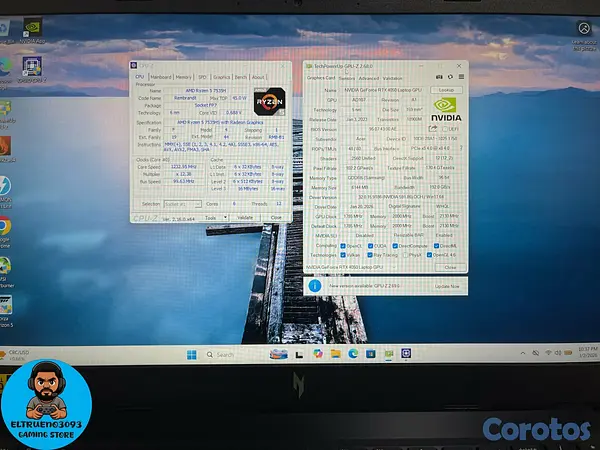Click Update Now in the GPU-Z banner
The width and height of the screenshot is (600, 450).
(447, 286)
